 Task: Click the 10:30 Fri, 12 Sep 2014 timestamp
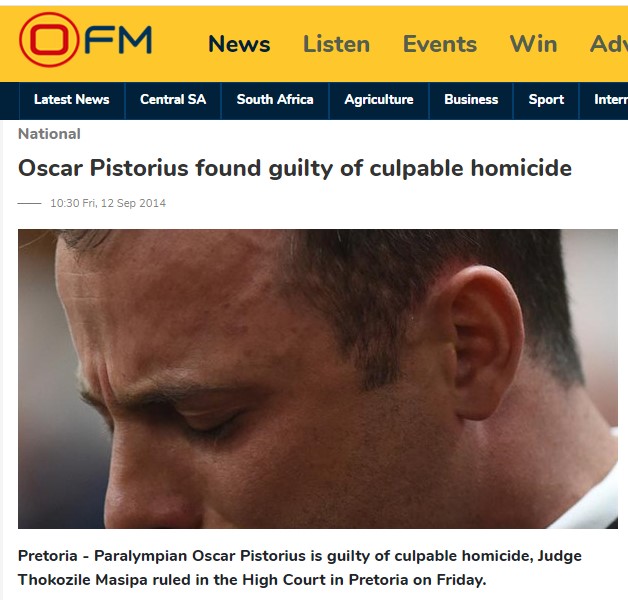[108, 203]
